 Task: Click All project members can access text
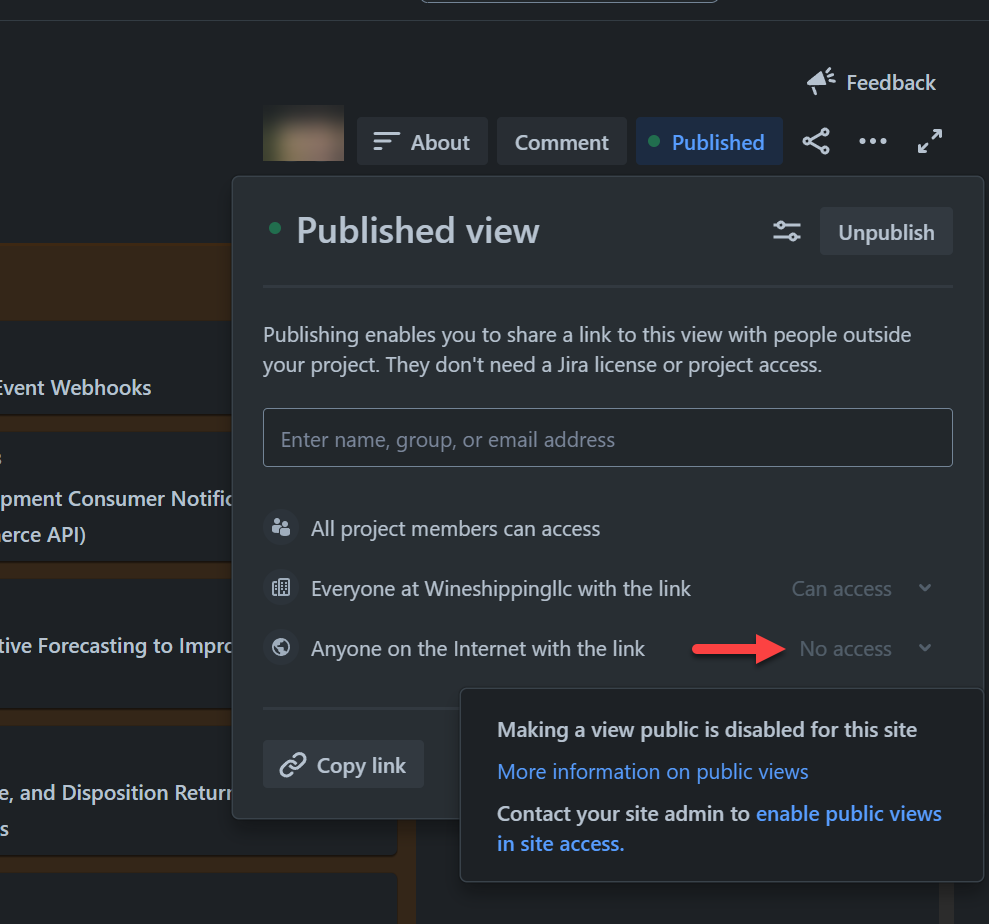pyautogui.click(x=455, y=529)
